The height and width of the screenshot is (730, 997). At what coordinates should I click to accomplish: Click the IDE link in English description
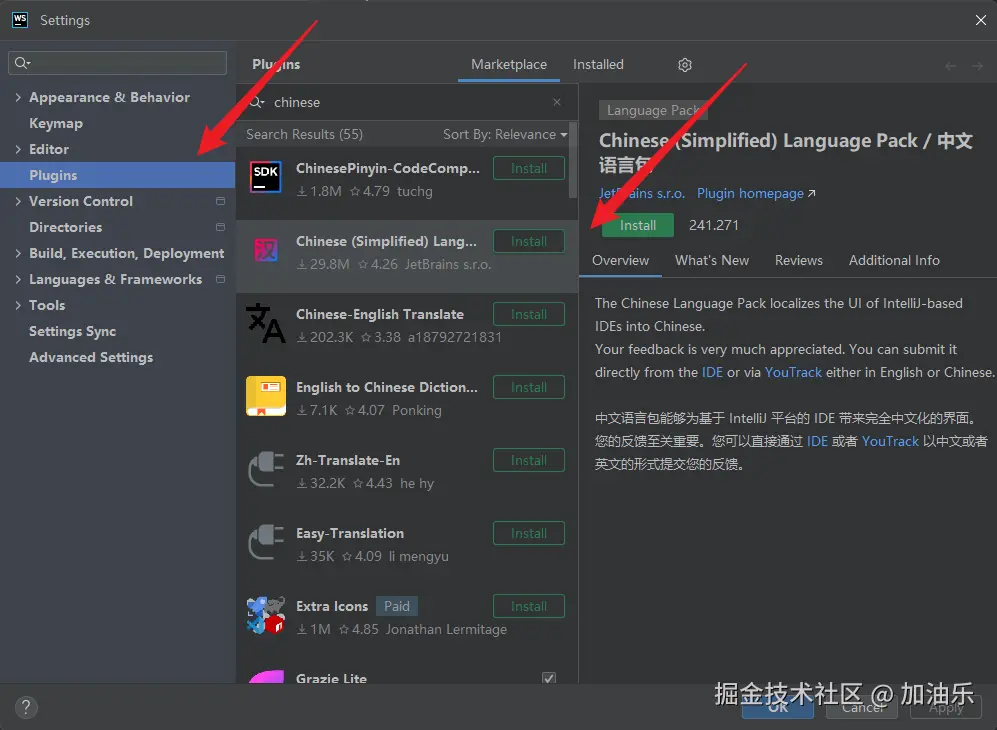(x=712, y=372)
